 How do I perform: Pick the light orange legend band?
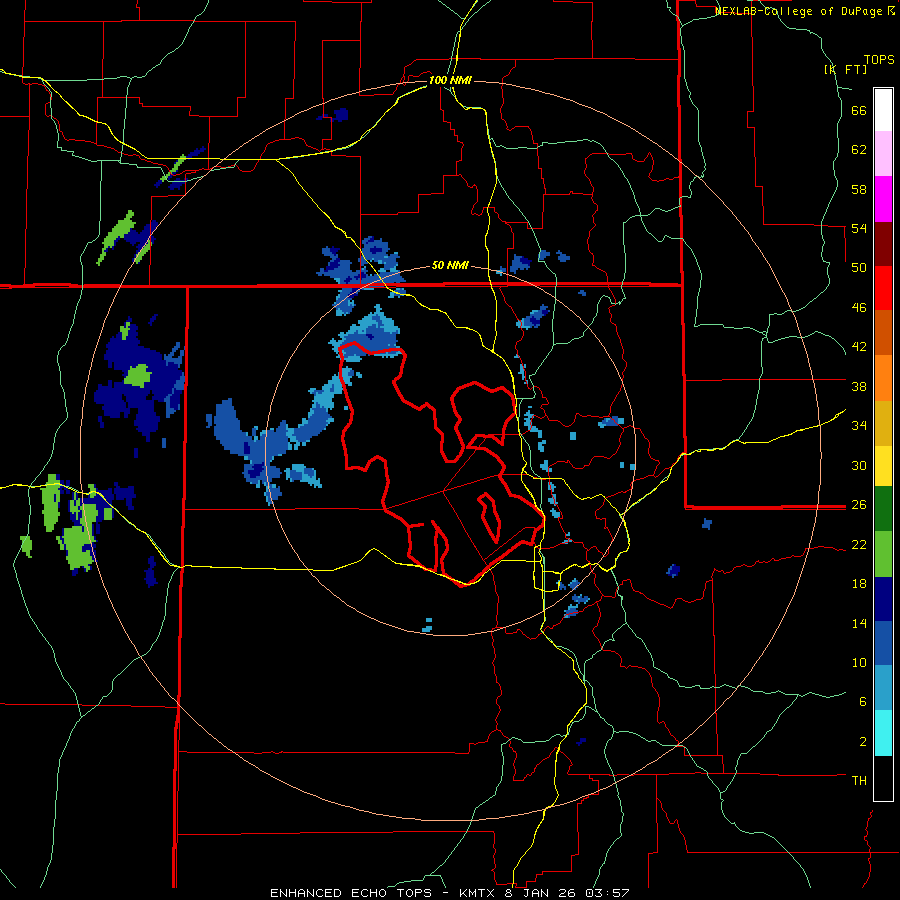pos(883,378)
